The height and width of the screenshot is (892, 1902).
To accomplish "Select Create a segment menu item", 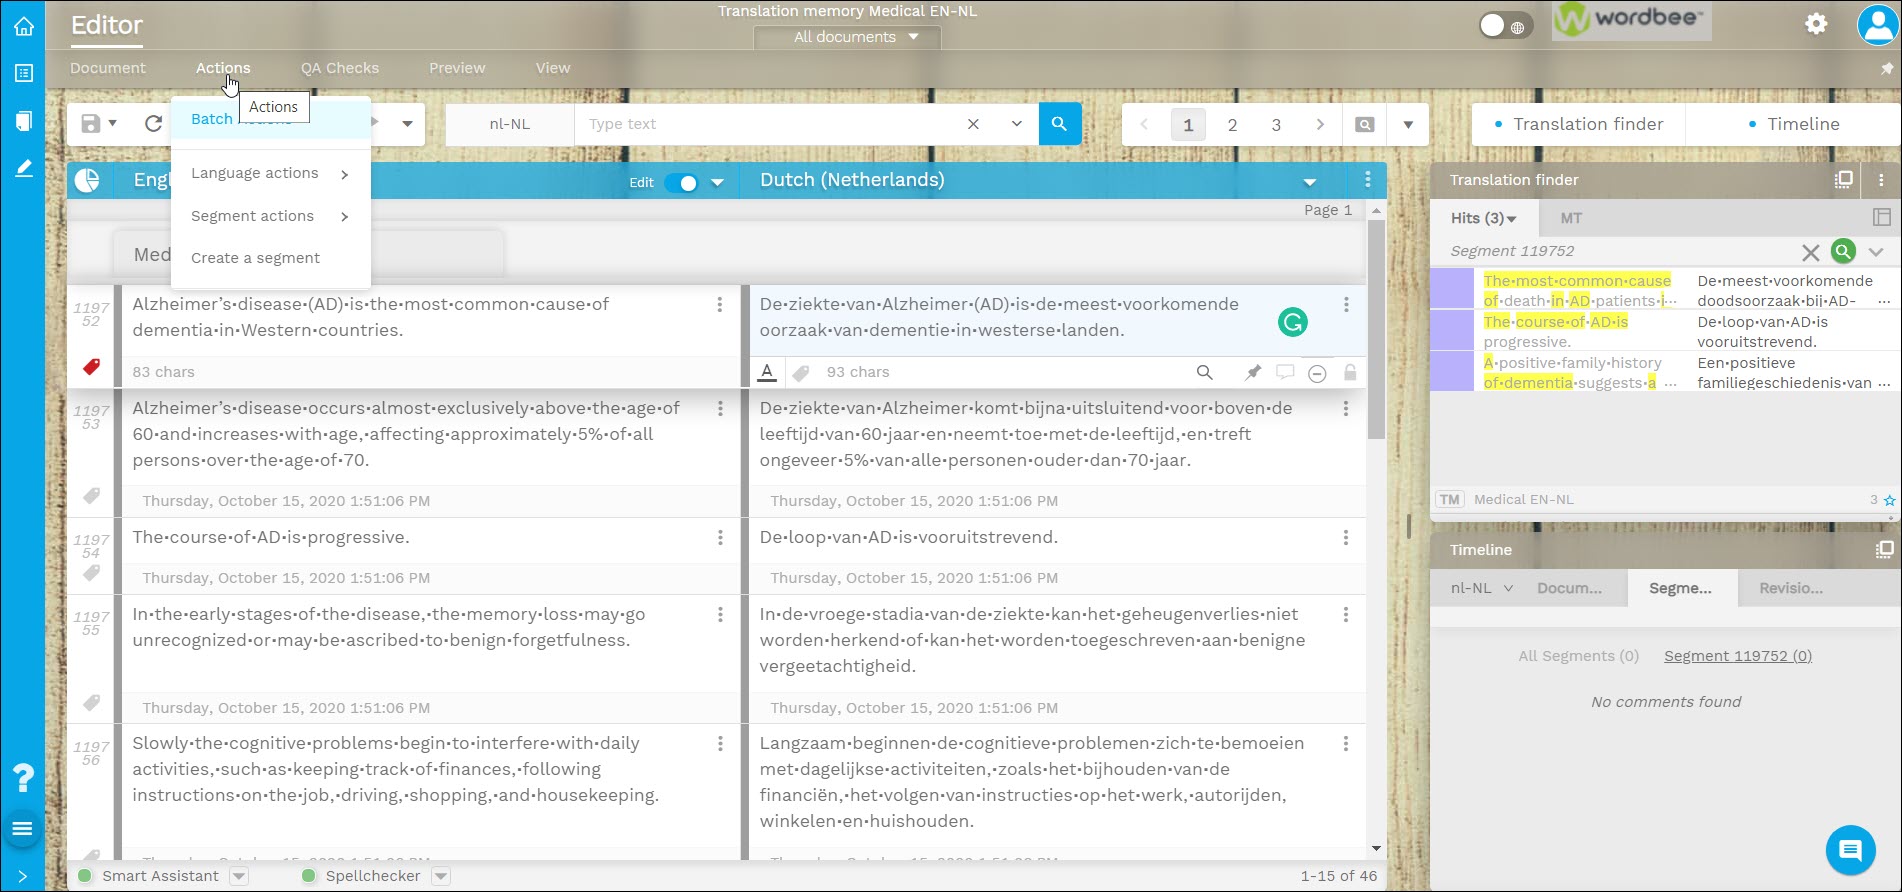I will [x=255, y=258].
